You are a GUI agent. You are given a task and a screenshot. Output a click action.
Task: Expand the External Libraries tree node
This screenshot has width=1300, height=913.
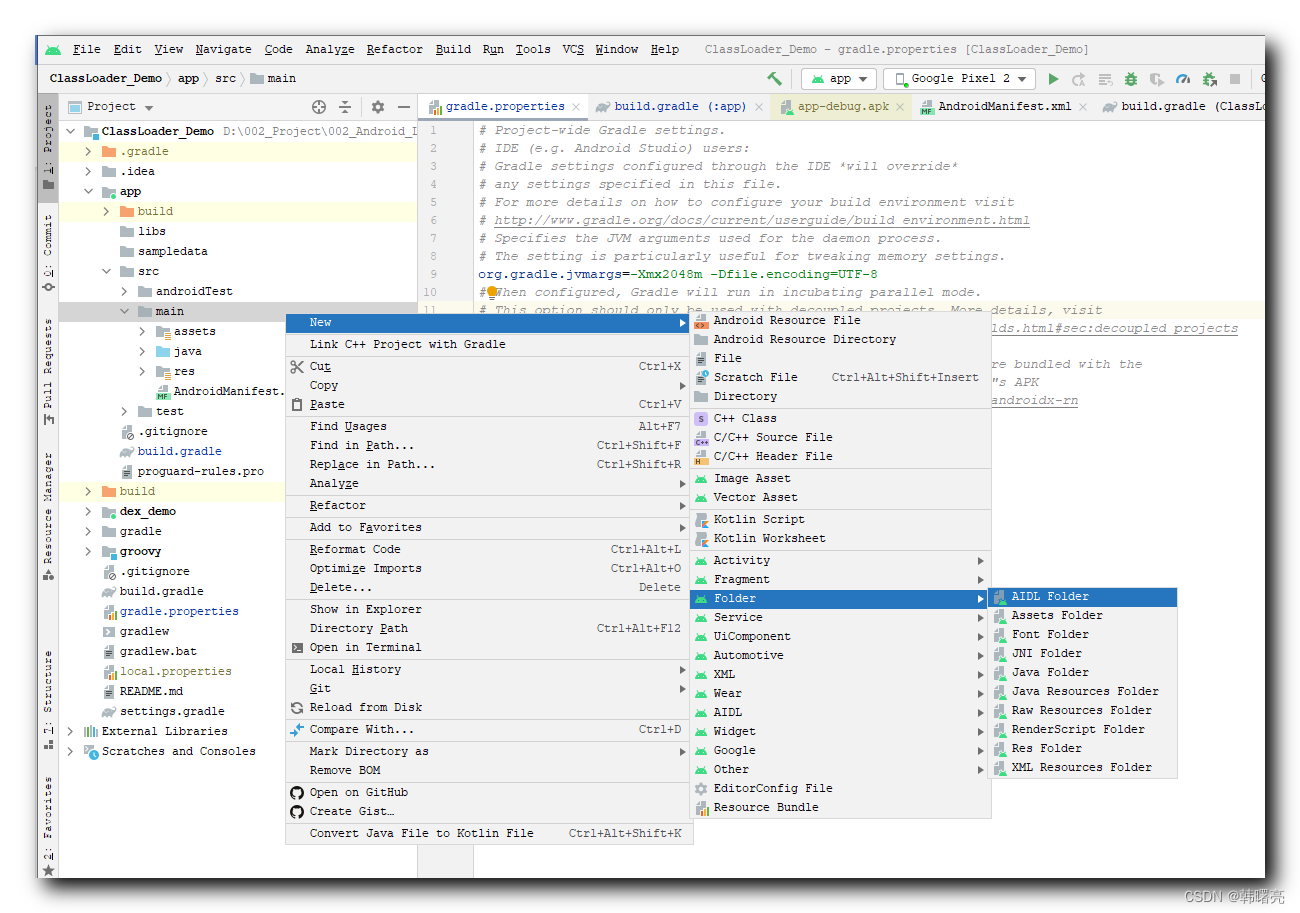tap(70, 731)
